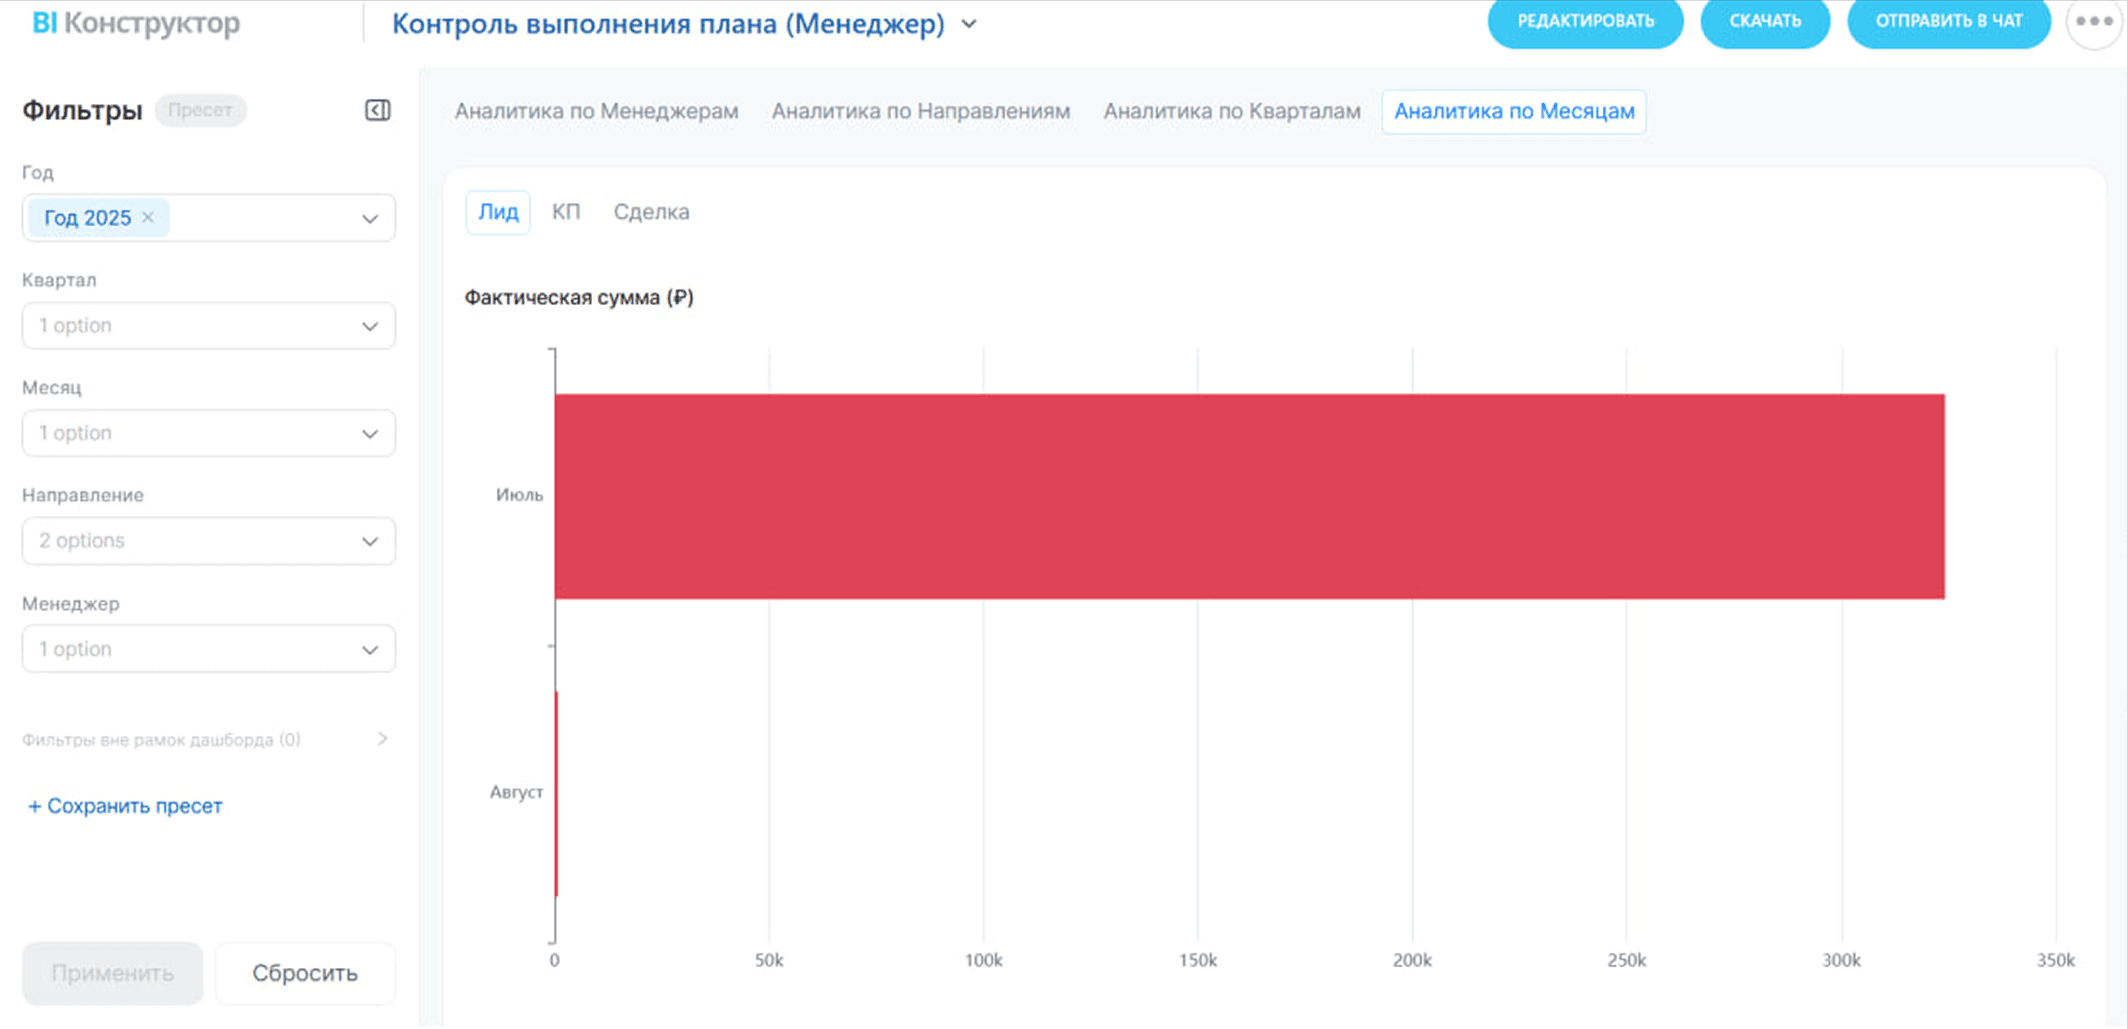2127x1029 pixels.
Task: Open the Менеджер filter dropdown
Action: tap(208, 649)
